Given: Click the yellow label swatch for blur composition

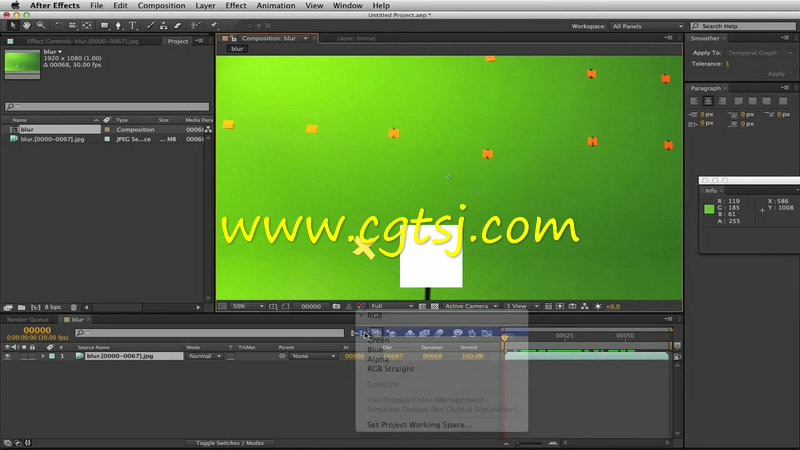Looking at the screenshot, I should coord(107,130).
